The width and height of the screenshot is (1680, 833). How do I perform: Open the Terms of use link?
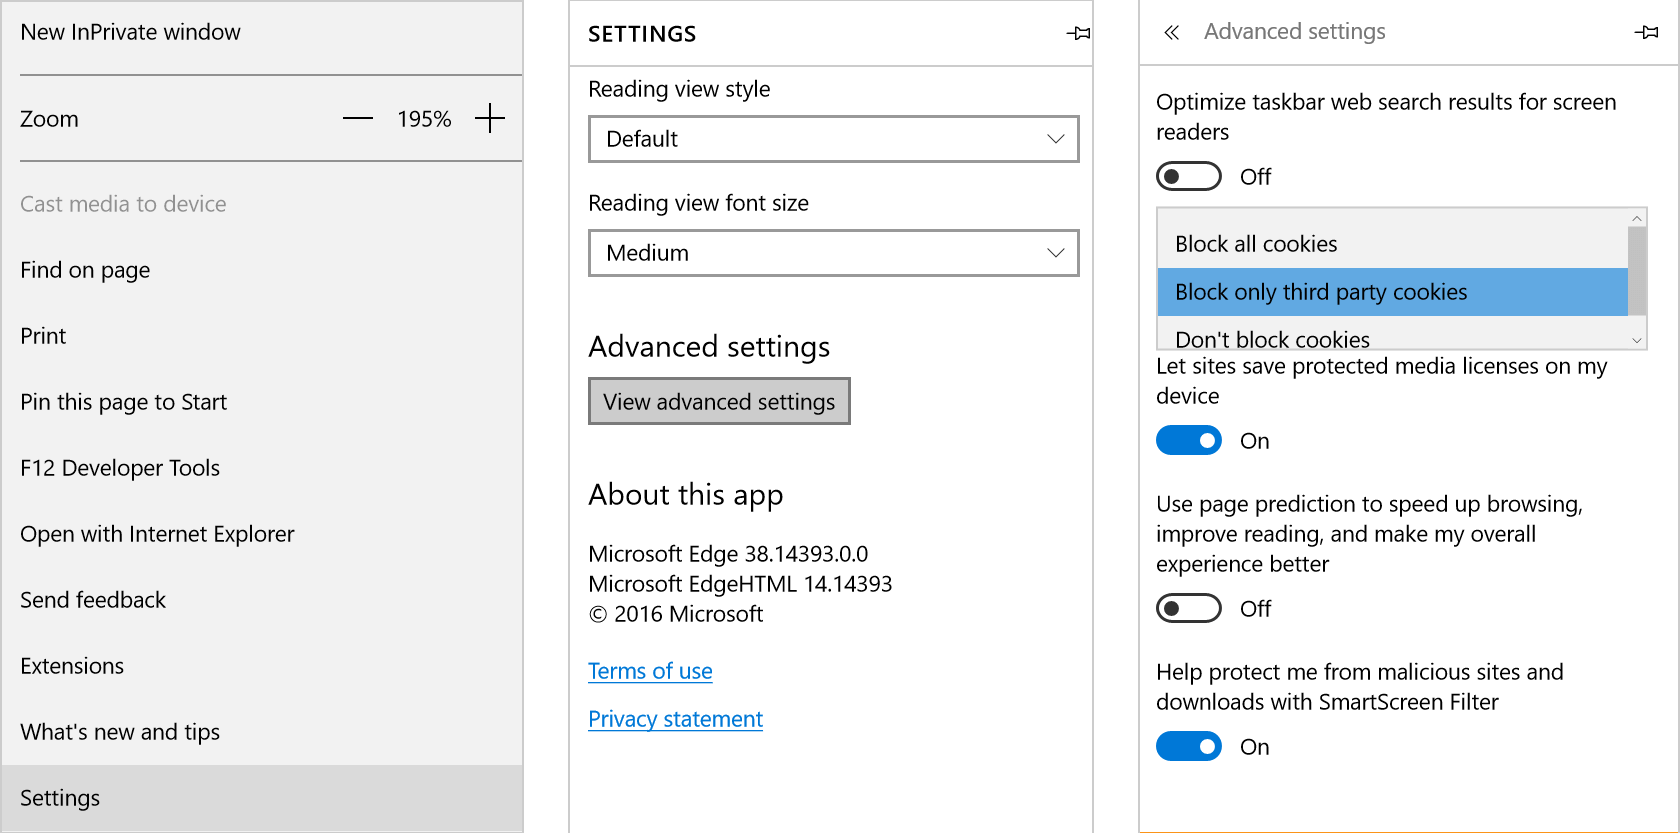[650, 671]
